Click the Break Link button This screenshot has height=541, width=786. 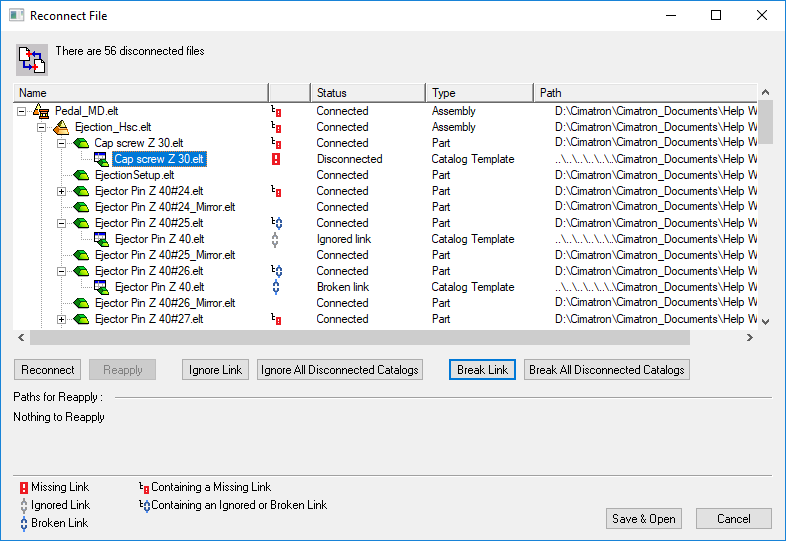click(x=482, y=370)
